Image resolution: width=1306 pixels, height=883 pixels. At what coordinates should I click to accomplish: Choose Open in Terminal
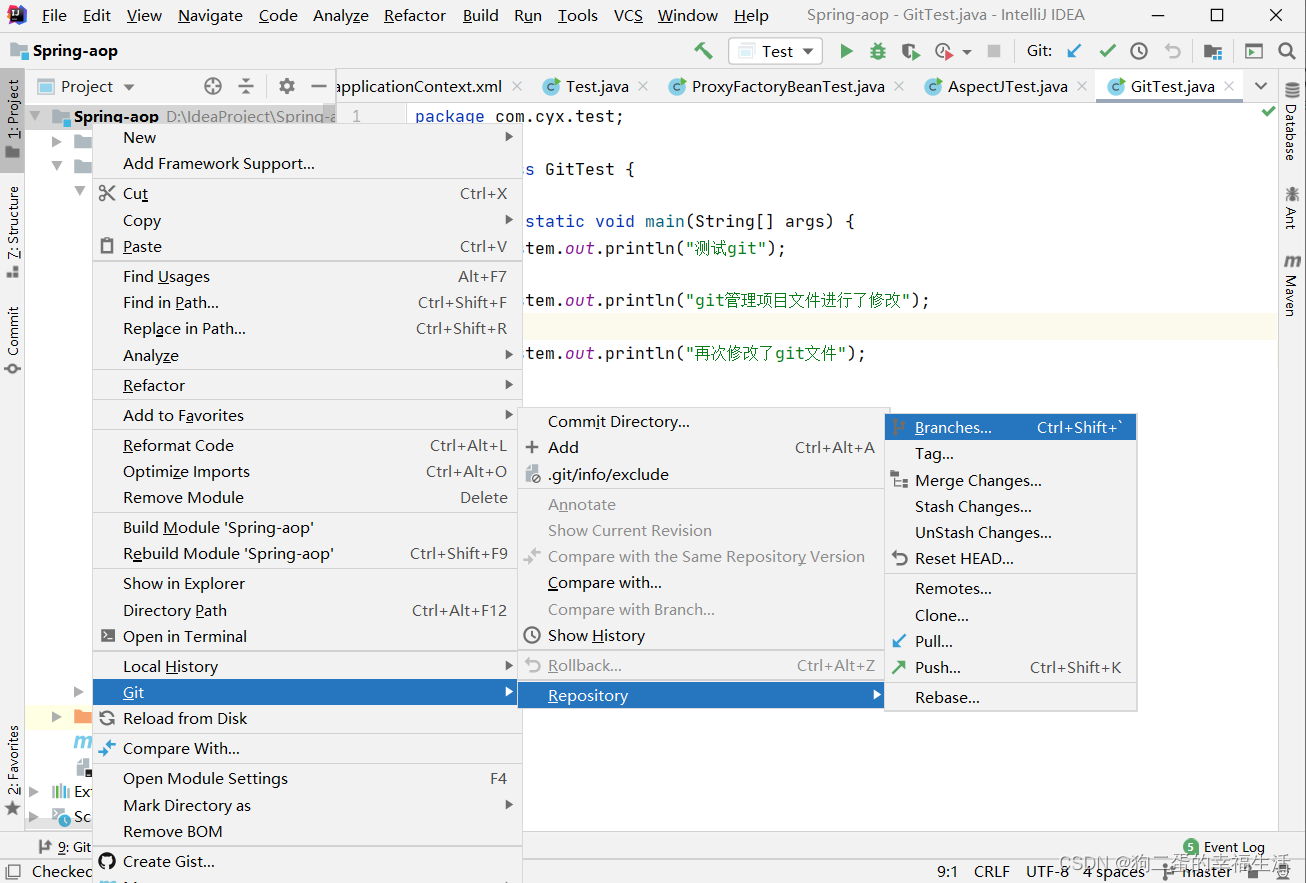tap(306, 636)
